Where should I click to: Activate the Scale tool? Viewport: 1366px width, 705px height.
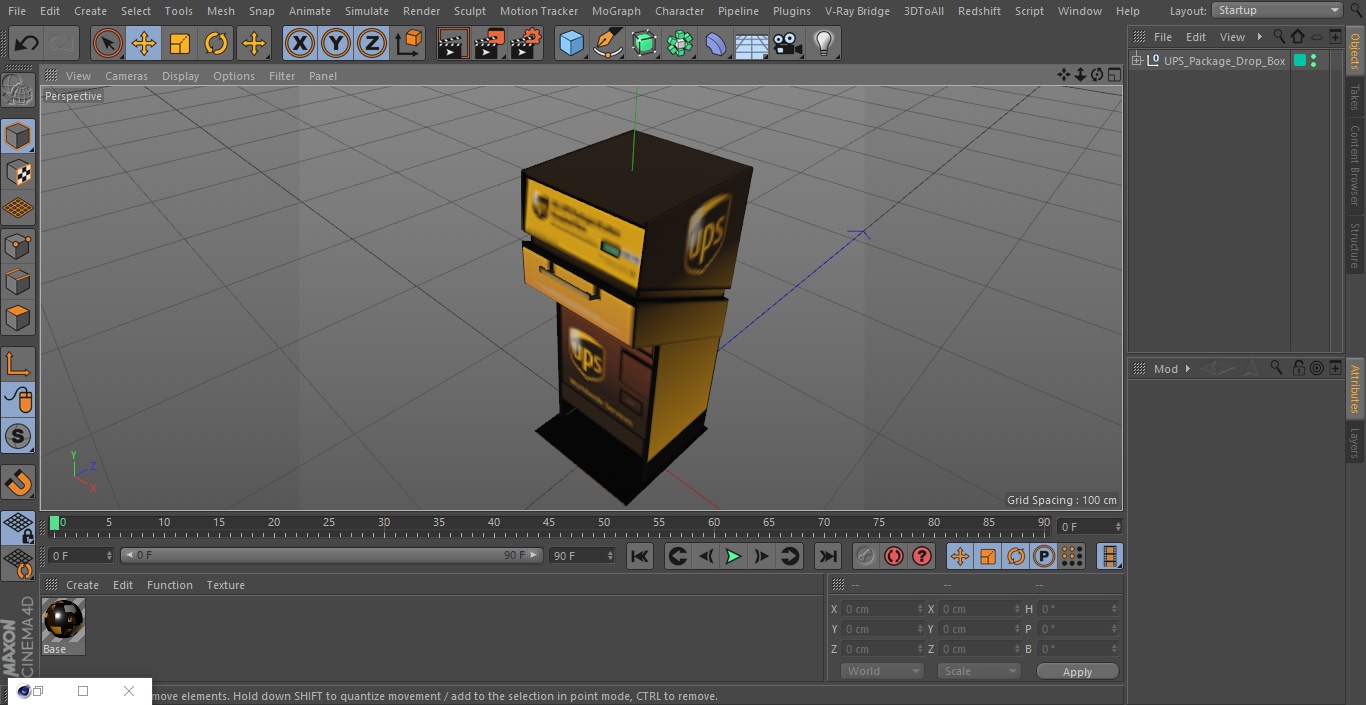[x=180, y=43]
